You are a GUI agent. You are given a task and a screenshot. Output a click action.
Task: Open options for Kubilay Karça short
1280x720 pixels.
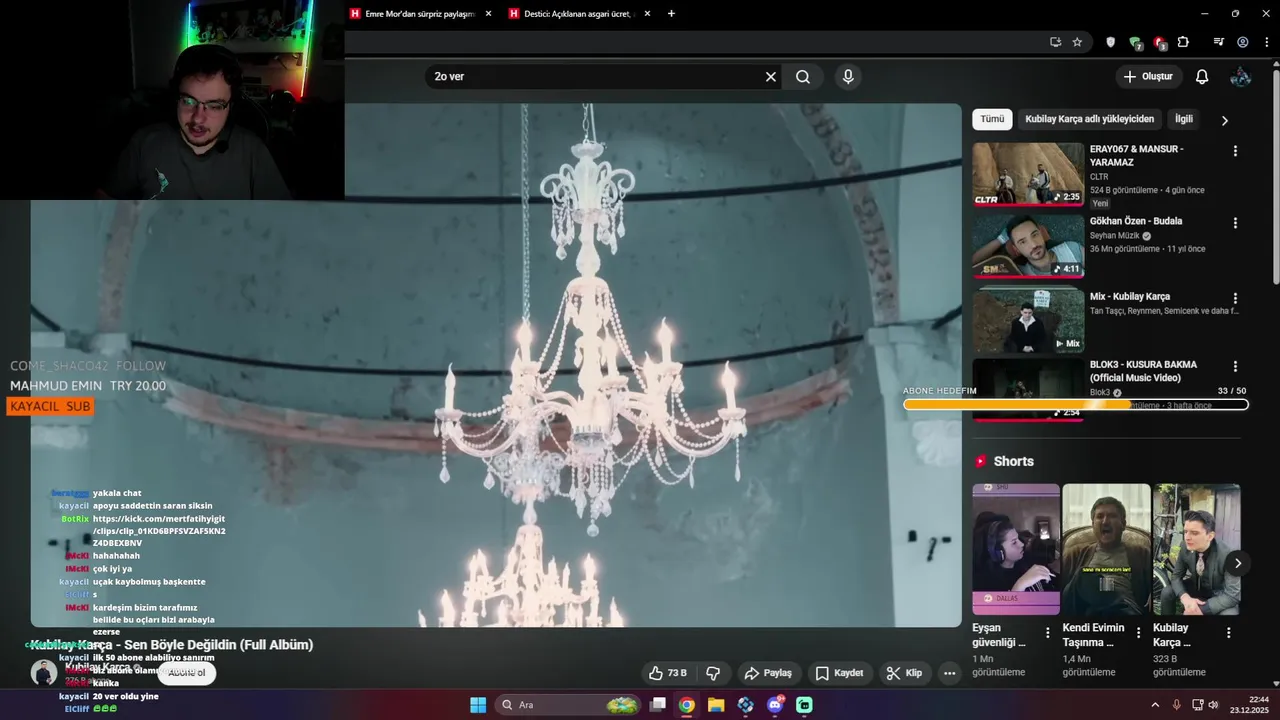coord(1228,633)
